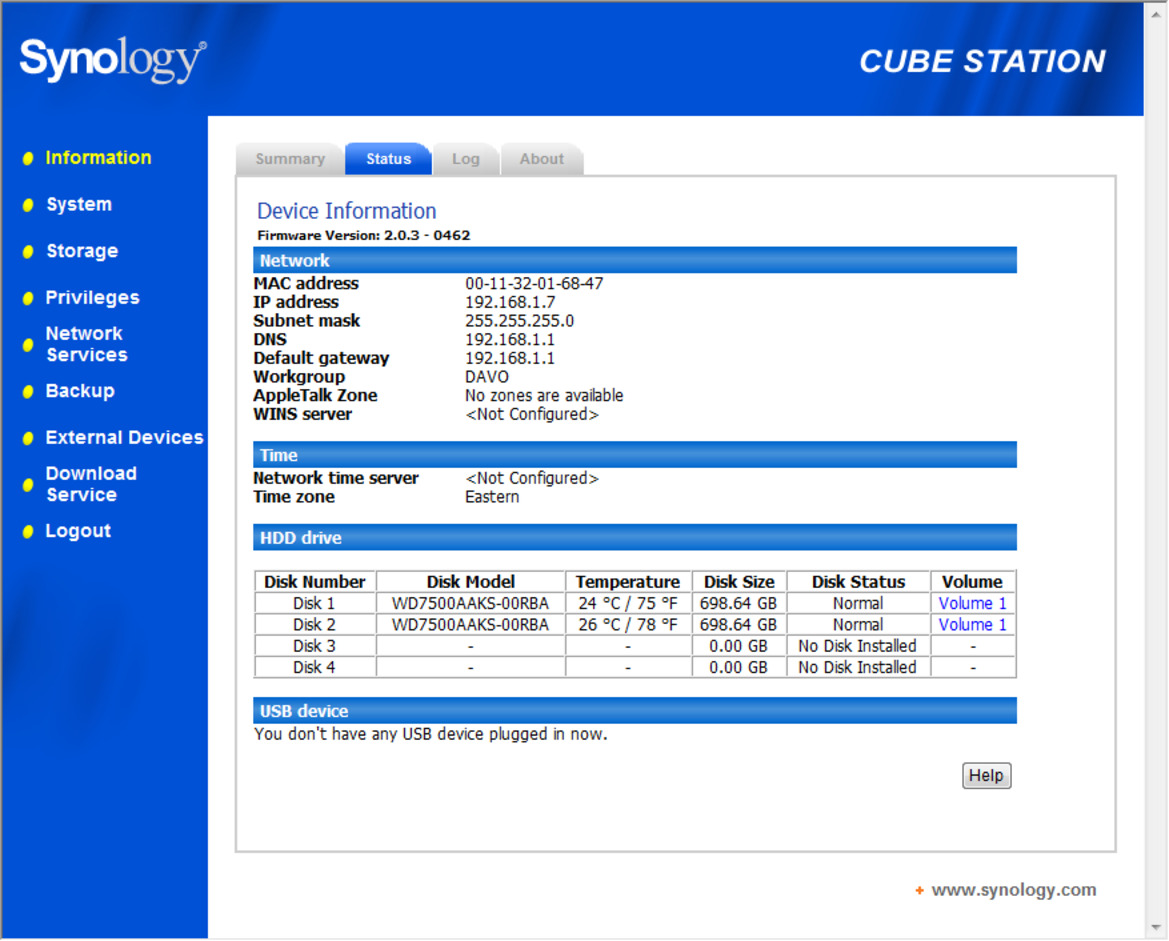
Task: Click the yellow bullet beside Storage
Action: click(x=28, y=252)
